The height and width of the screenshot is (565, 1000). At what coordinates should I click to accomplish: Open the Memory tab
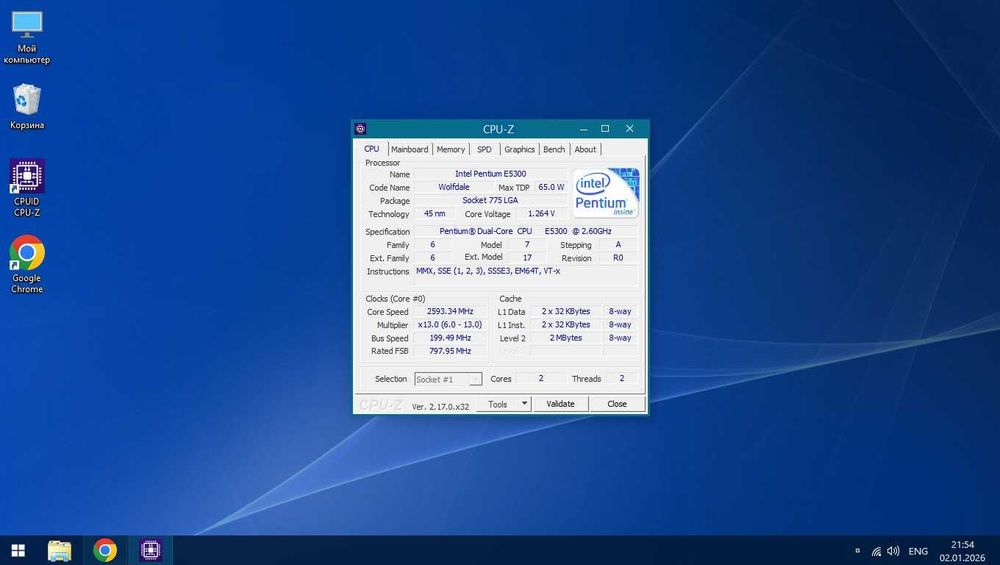pos(451,149)
